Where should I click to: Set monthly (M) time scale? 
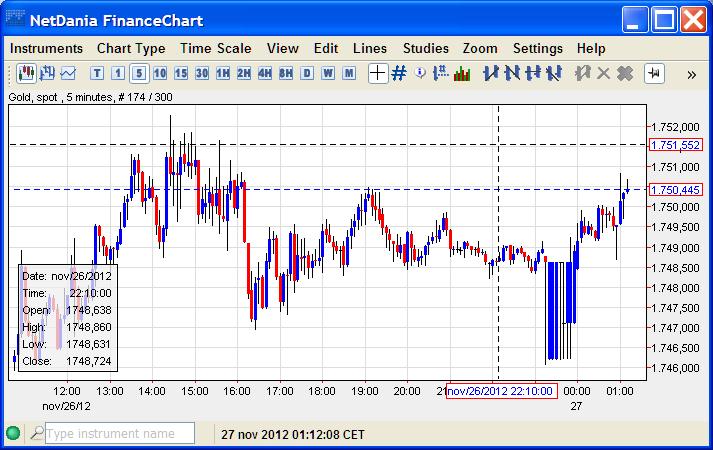coord(349,73)
